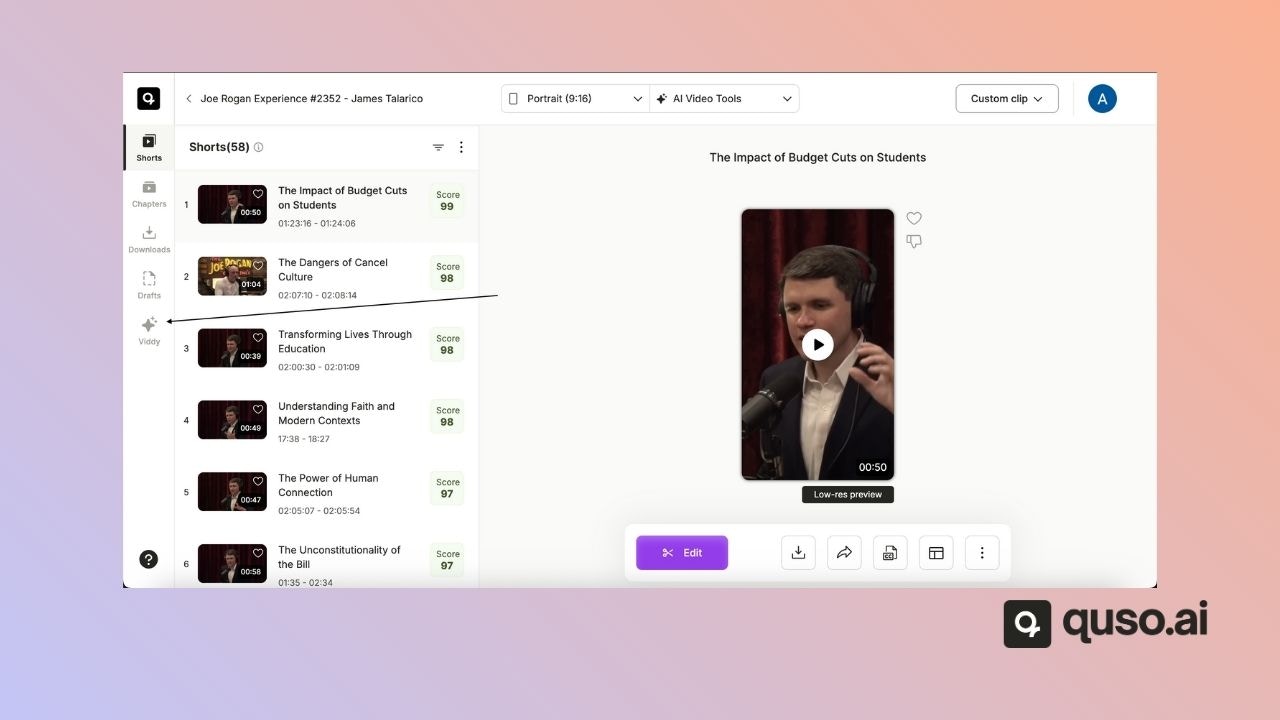Screen dimensions: 1280x720
Task: Like the preview clip with heart icon
Action: tap(914, 218)
